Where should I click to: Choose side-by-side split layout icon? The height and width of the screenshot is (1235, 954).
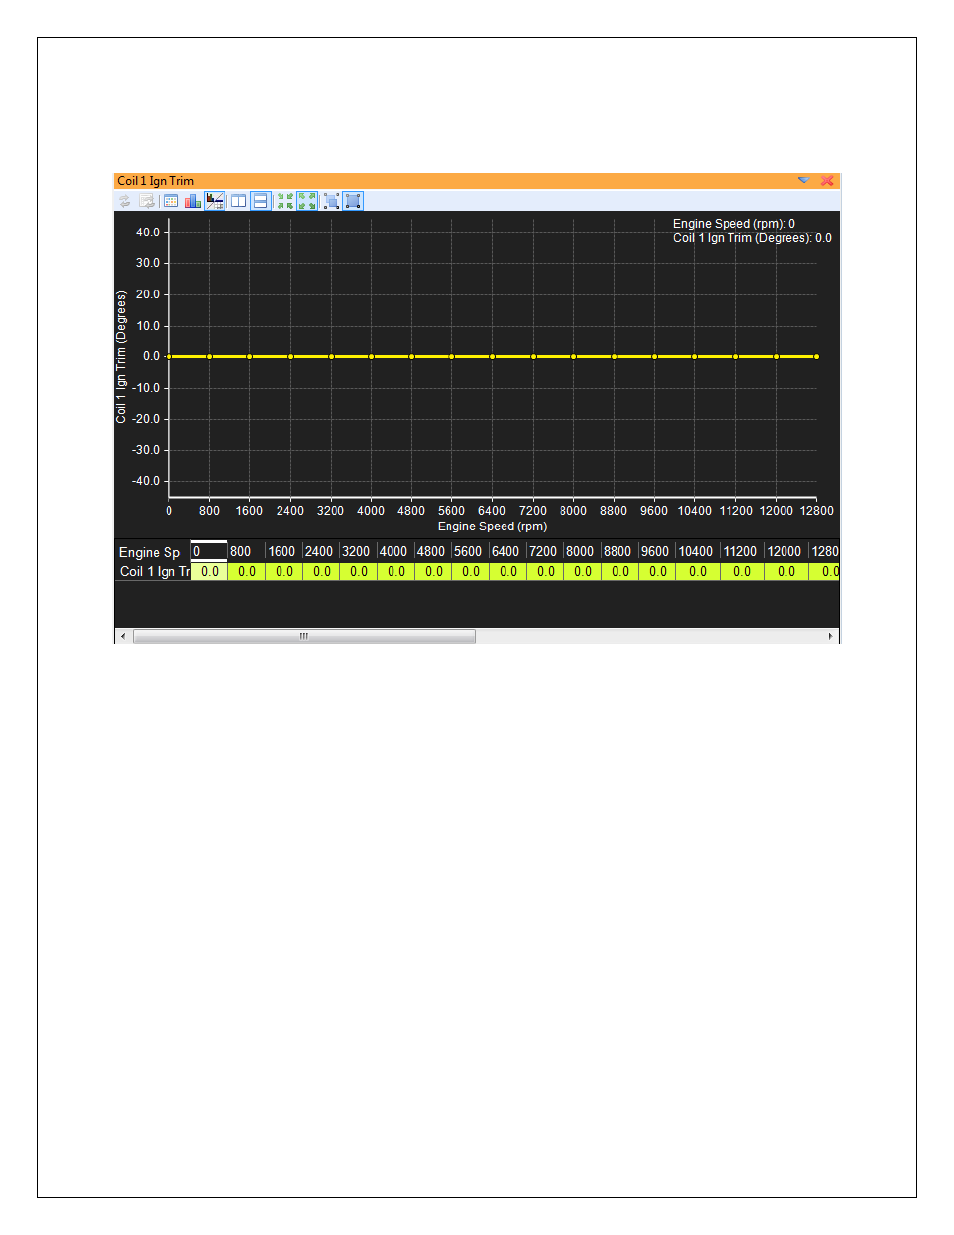click(238, 201)
